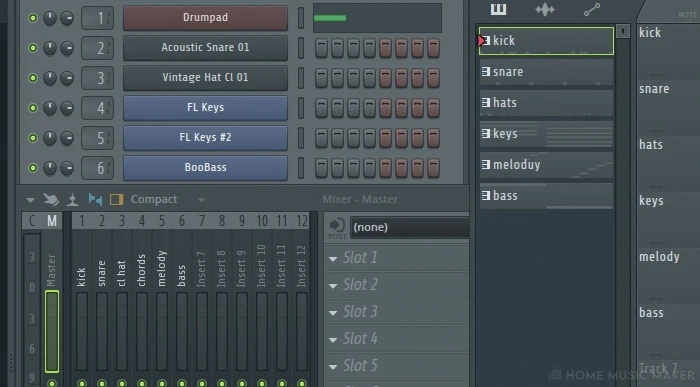Show piano roll patterns in picker
The width and height of the screenshot is (700, 387).
[x=499, y=9]
